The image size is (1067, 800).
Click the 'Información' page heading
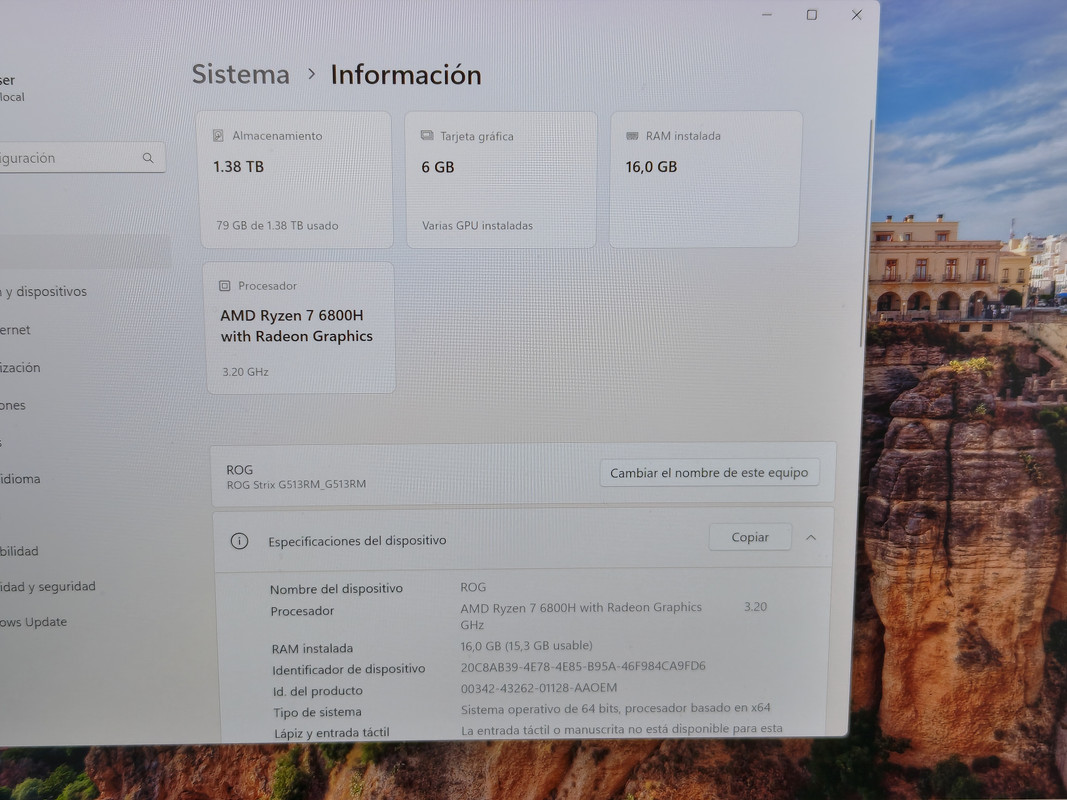(x=406, y=75)
